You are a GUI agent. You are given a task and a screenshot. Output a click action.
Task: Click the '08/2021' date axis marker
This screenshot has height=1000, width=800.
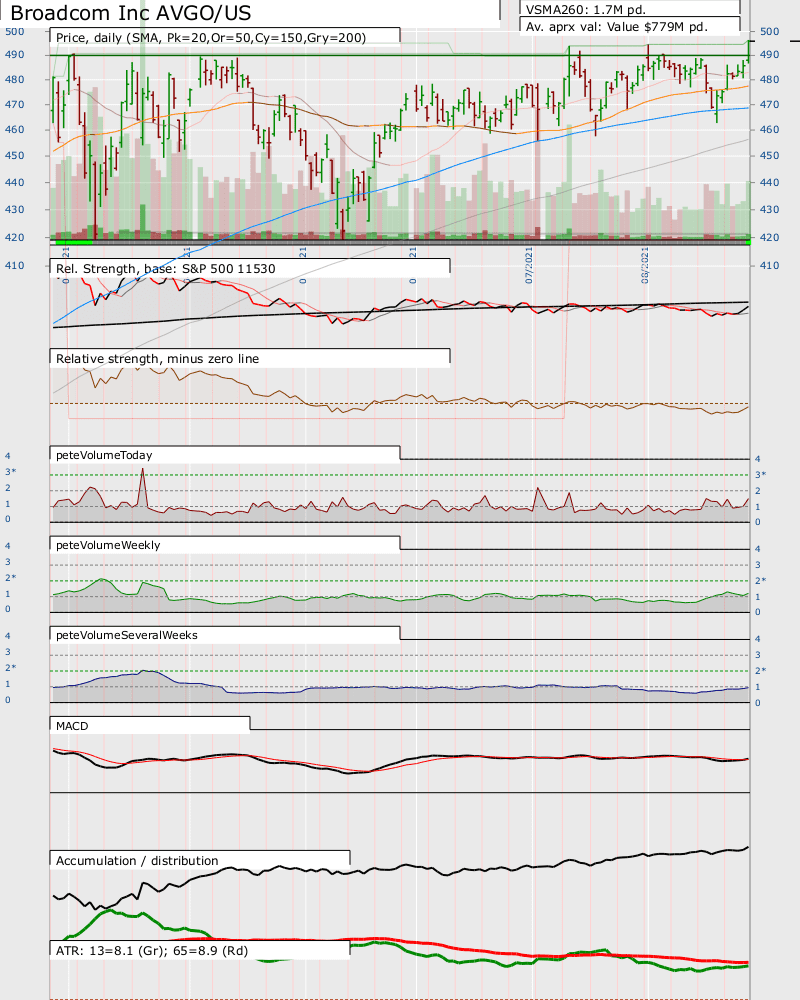(x=645, y=266)
